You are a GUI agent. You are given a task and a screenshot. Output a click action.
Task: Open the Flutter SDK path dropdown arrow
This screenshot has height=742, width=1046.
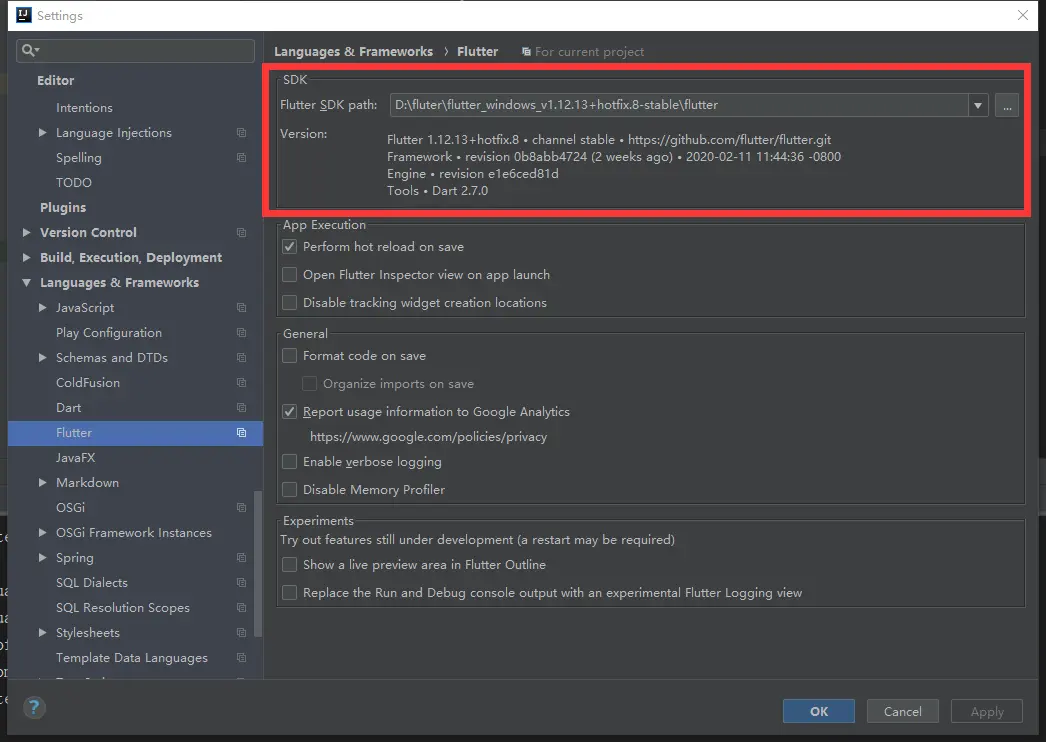point(978,105)
